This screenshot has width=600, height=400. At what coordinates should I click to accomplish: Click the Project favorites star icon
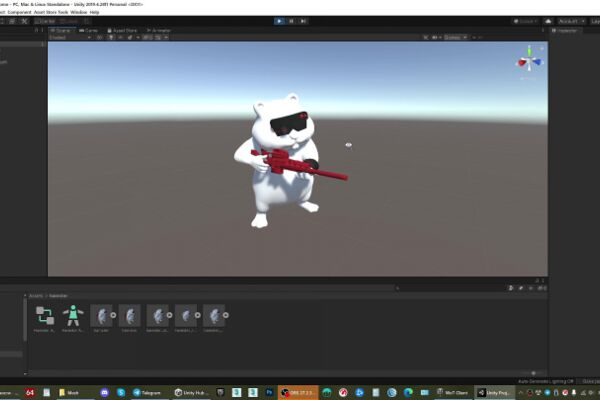click(531, 288)
